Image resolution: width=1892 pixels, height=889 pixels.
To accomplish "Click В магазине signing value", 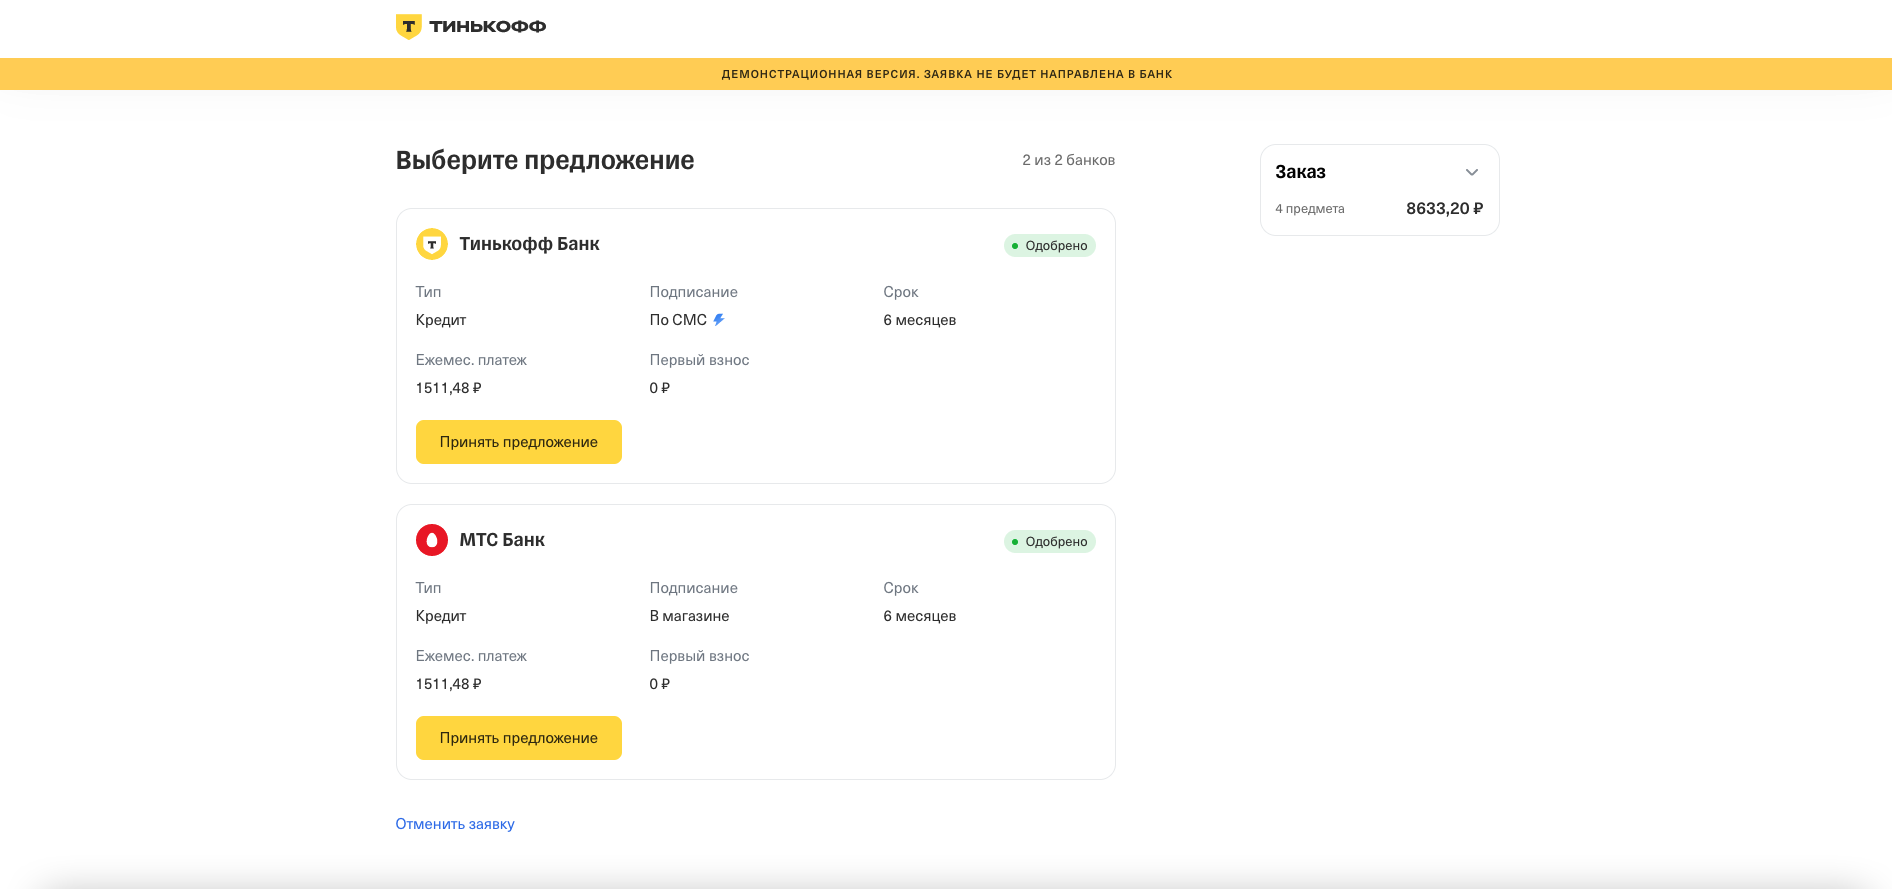I will [x=690, y=616].
